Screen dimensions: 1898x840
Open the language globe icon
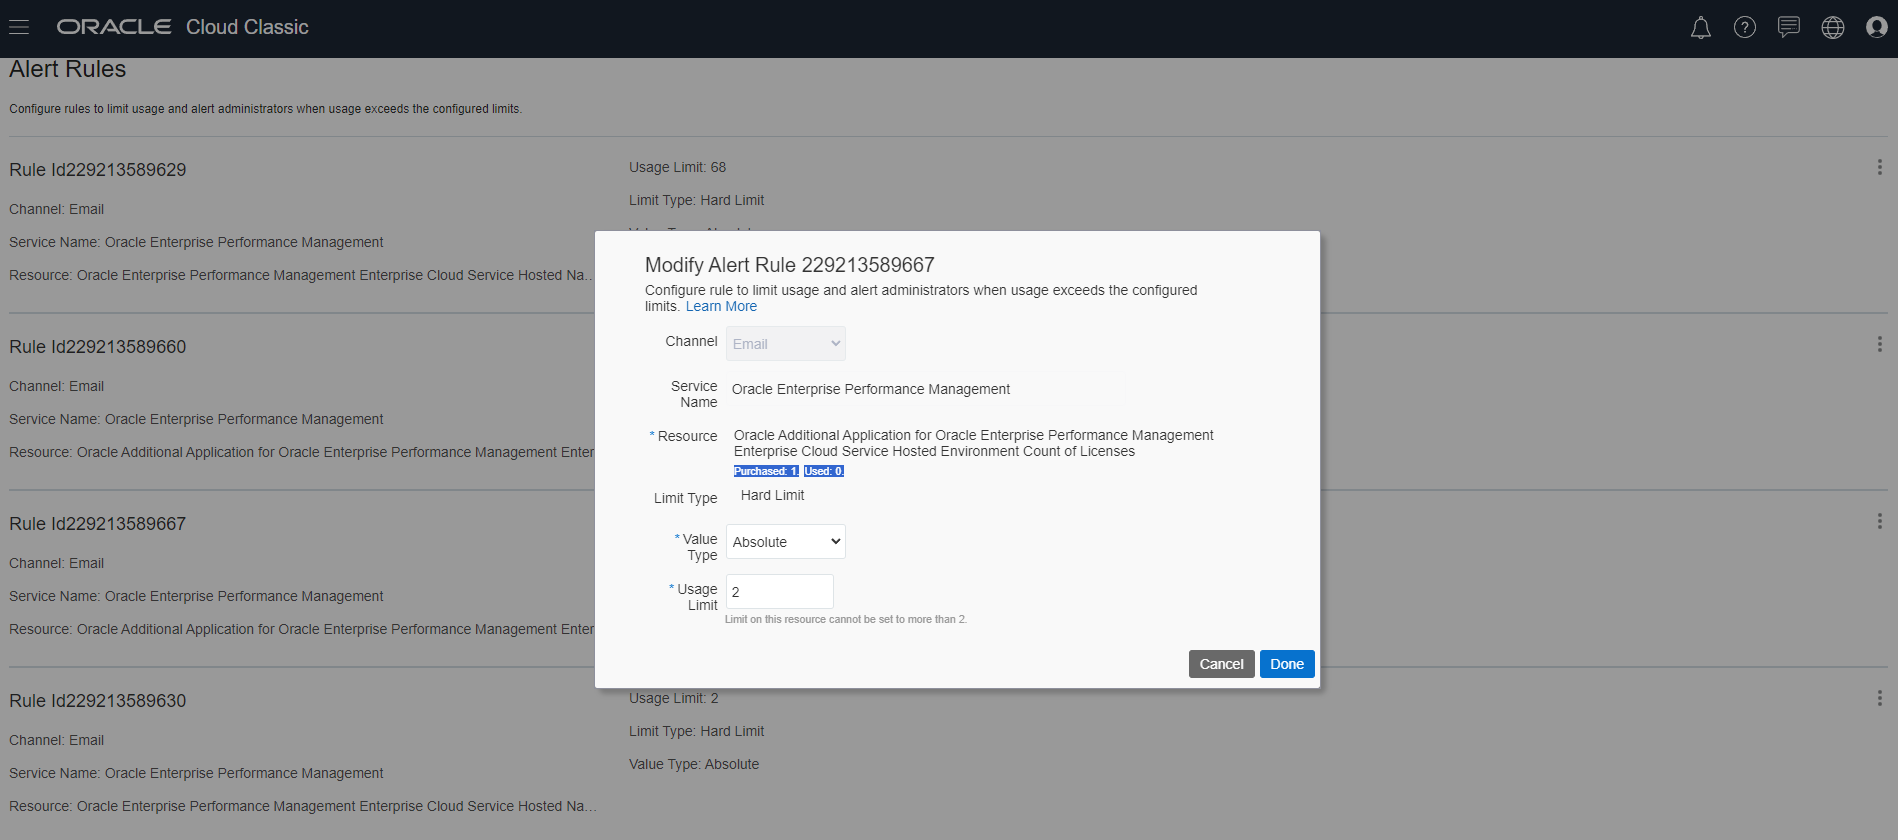pos(1833,28)
